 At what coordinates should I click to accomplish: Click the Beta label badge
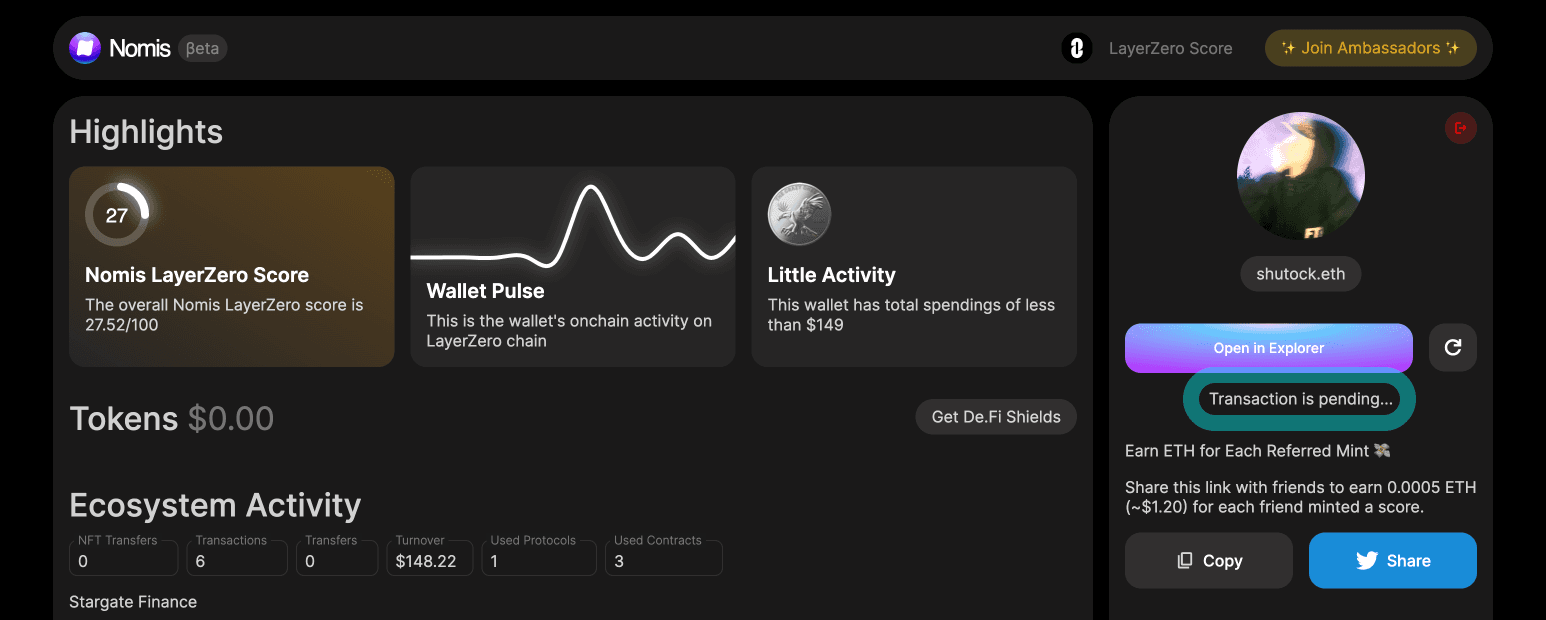pos(203,48)
